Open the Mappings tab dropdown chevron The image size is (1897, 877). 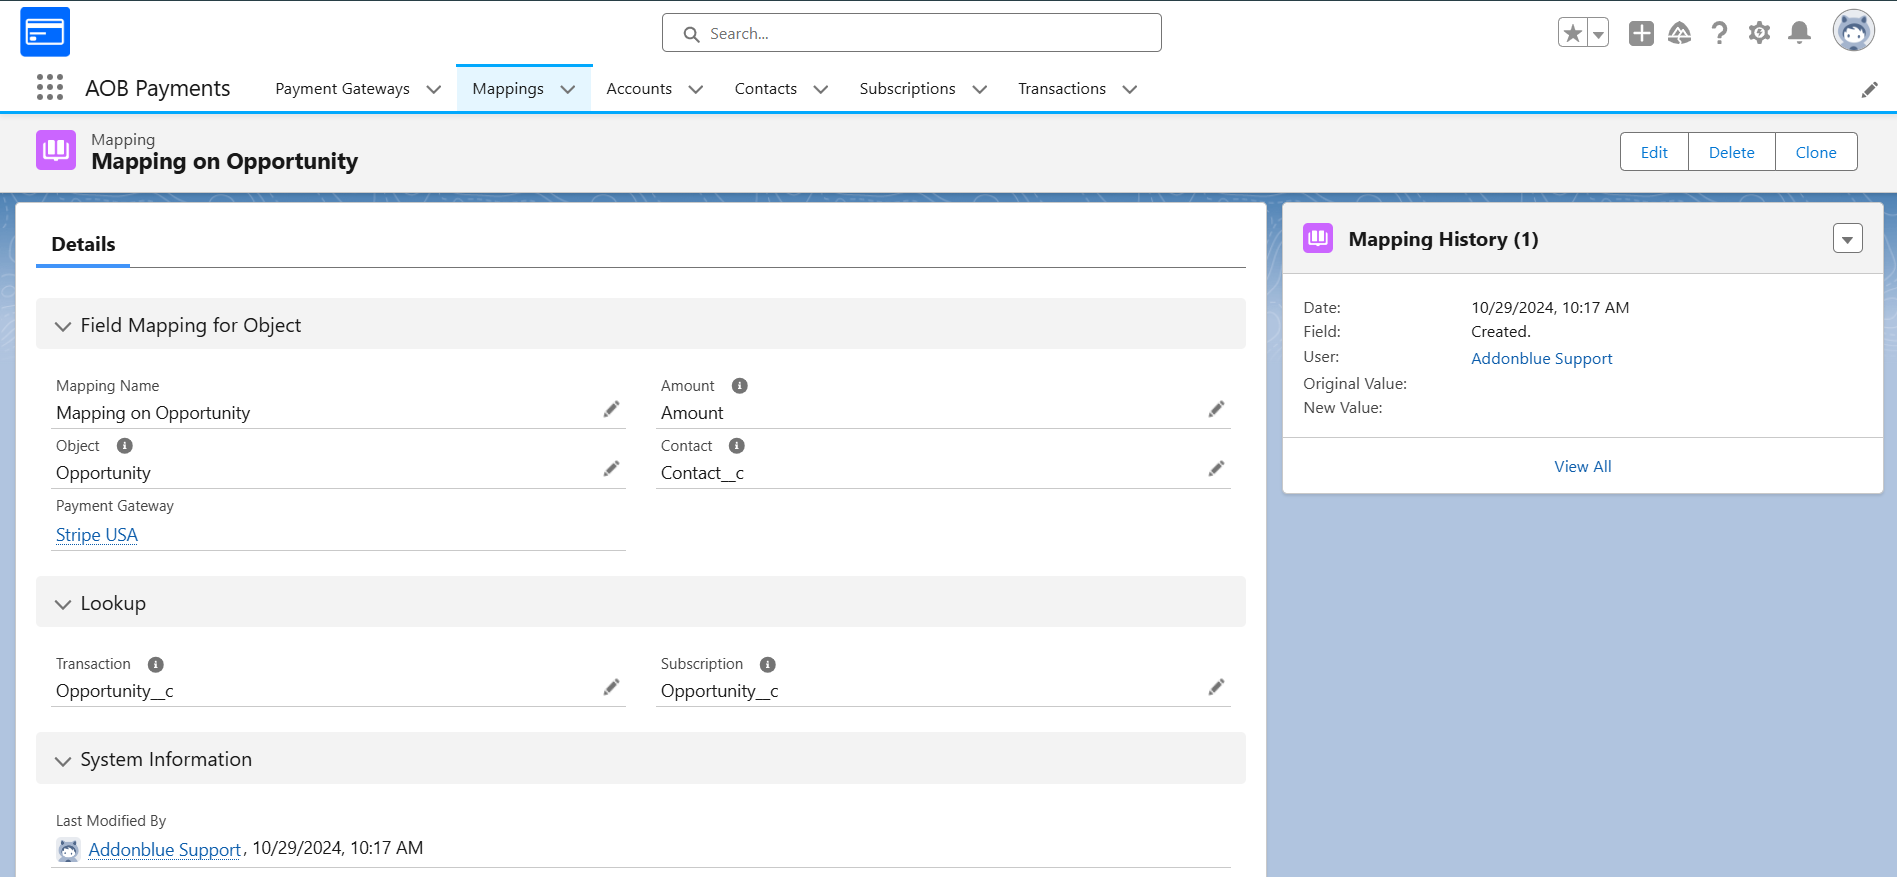click(x=568, y=89)
